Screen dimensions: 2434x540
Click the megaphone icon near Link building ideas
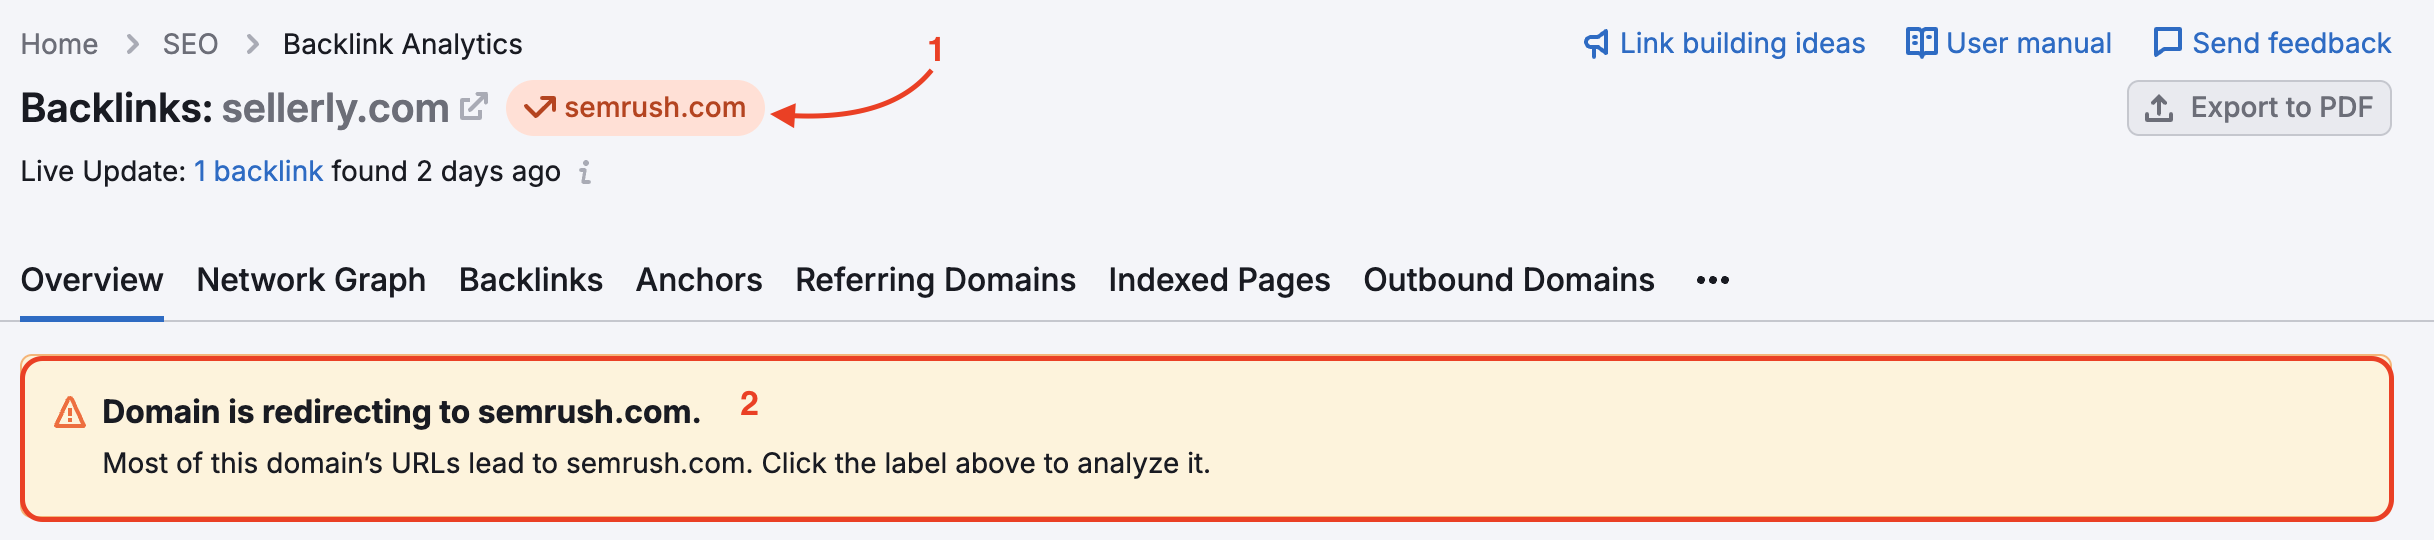[1596, 44]
